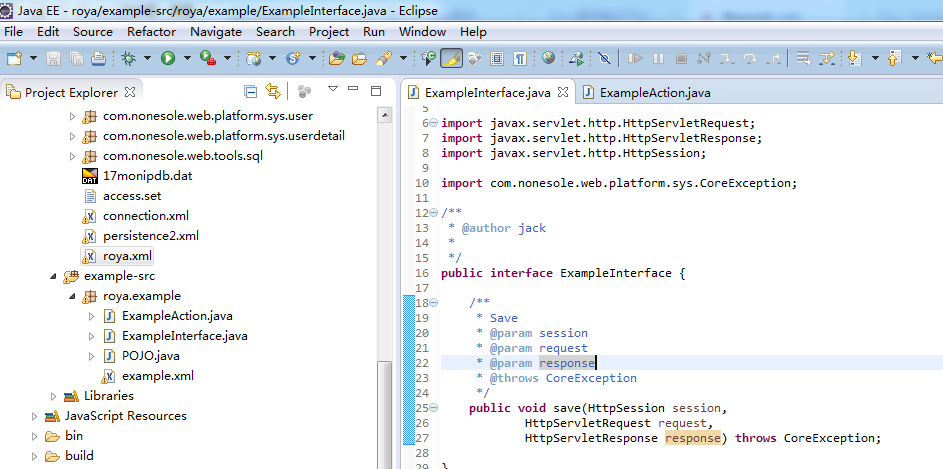This screenshot has width=943, height=469.
Task: Toggle Show Whitespace Characters pilcrow icon
Action: coord(520,58)
